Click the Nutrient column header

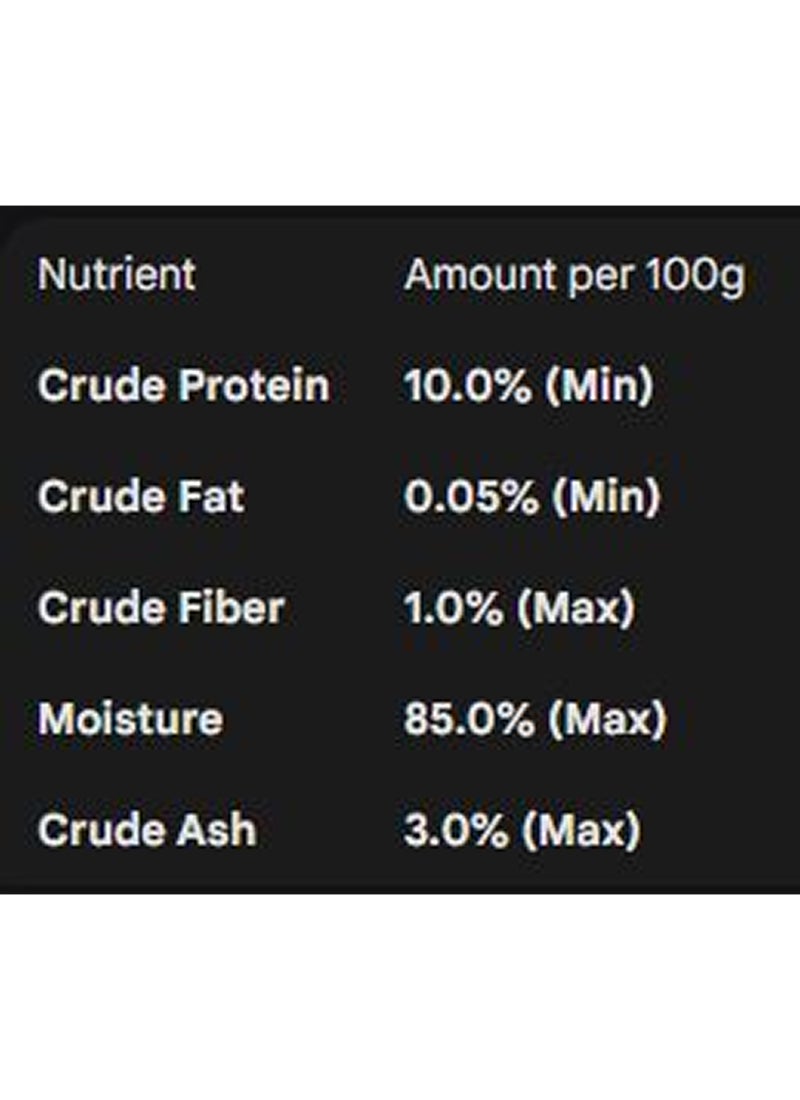tap(116, 274)
